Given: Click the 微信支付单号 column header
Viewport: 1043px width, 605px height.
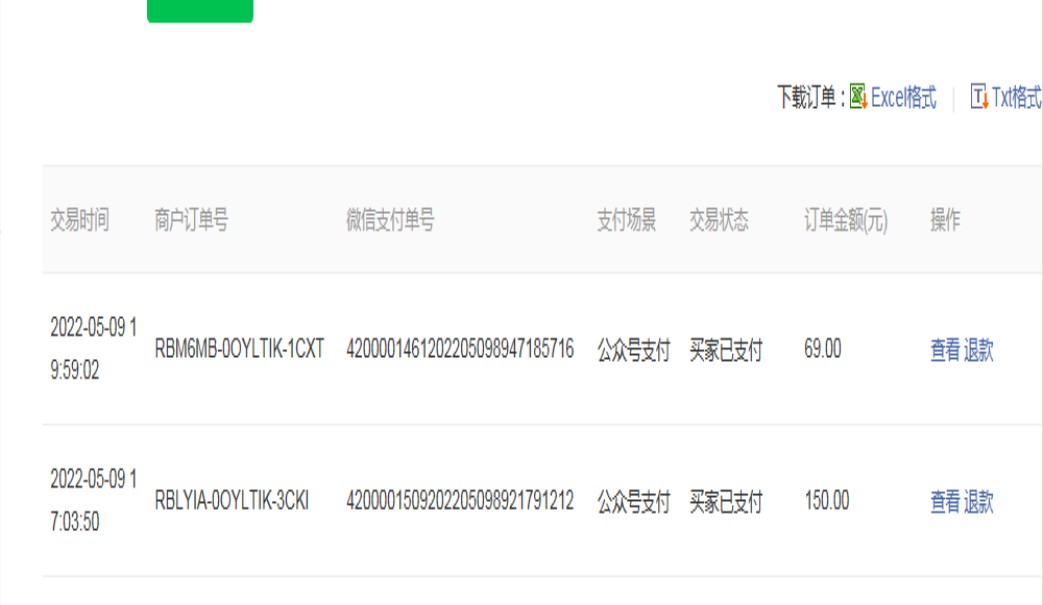Looking at the screenshot, I should pos(390,220).
